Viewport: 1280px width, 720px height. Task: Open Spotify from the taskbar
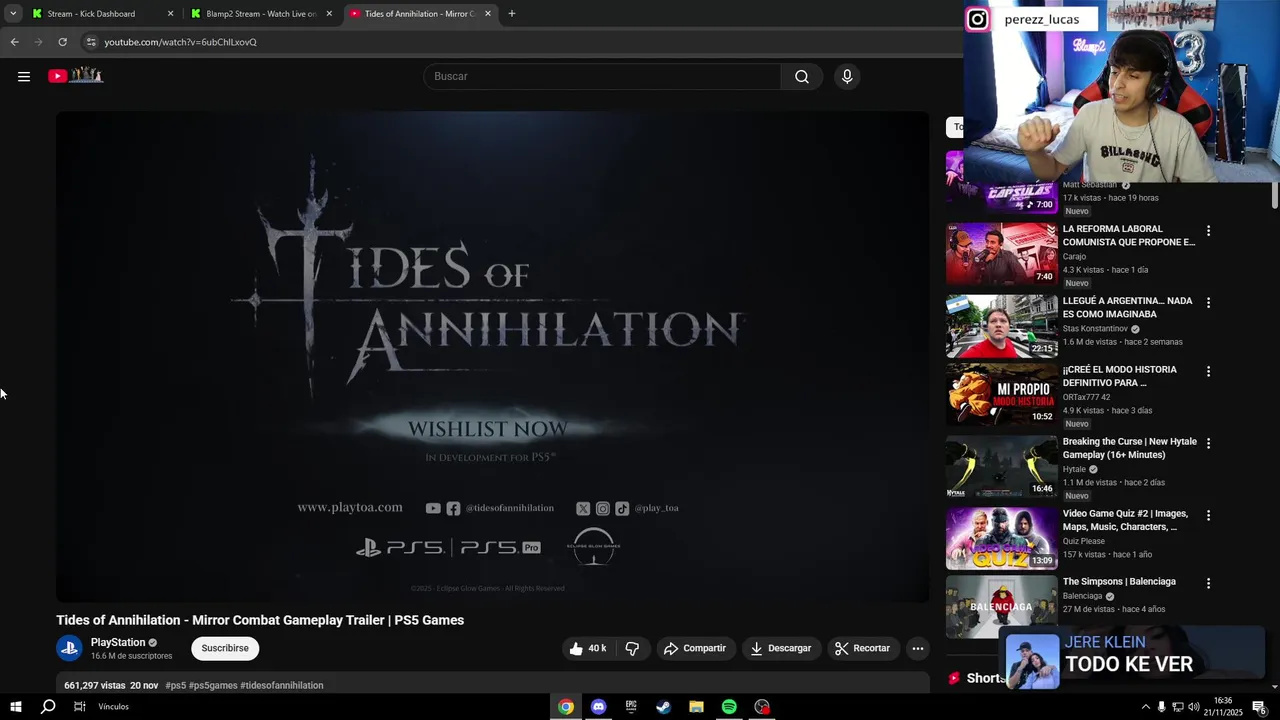(x=729, y=707)
